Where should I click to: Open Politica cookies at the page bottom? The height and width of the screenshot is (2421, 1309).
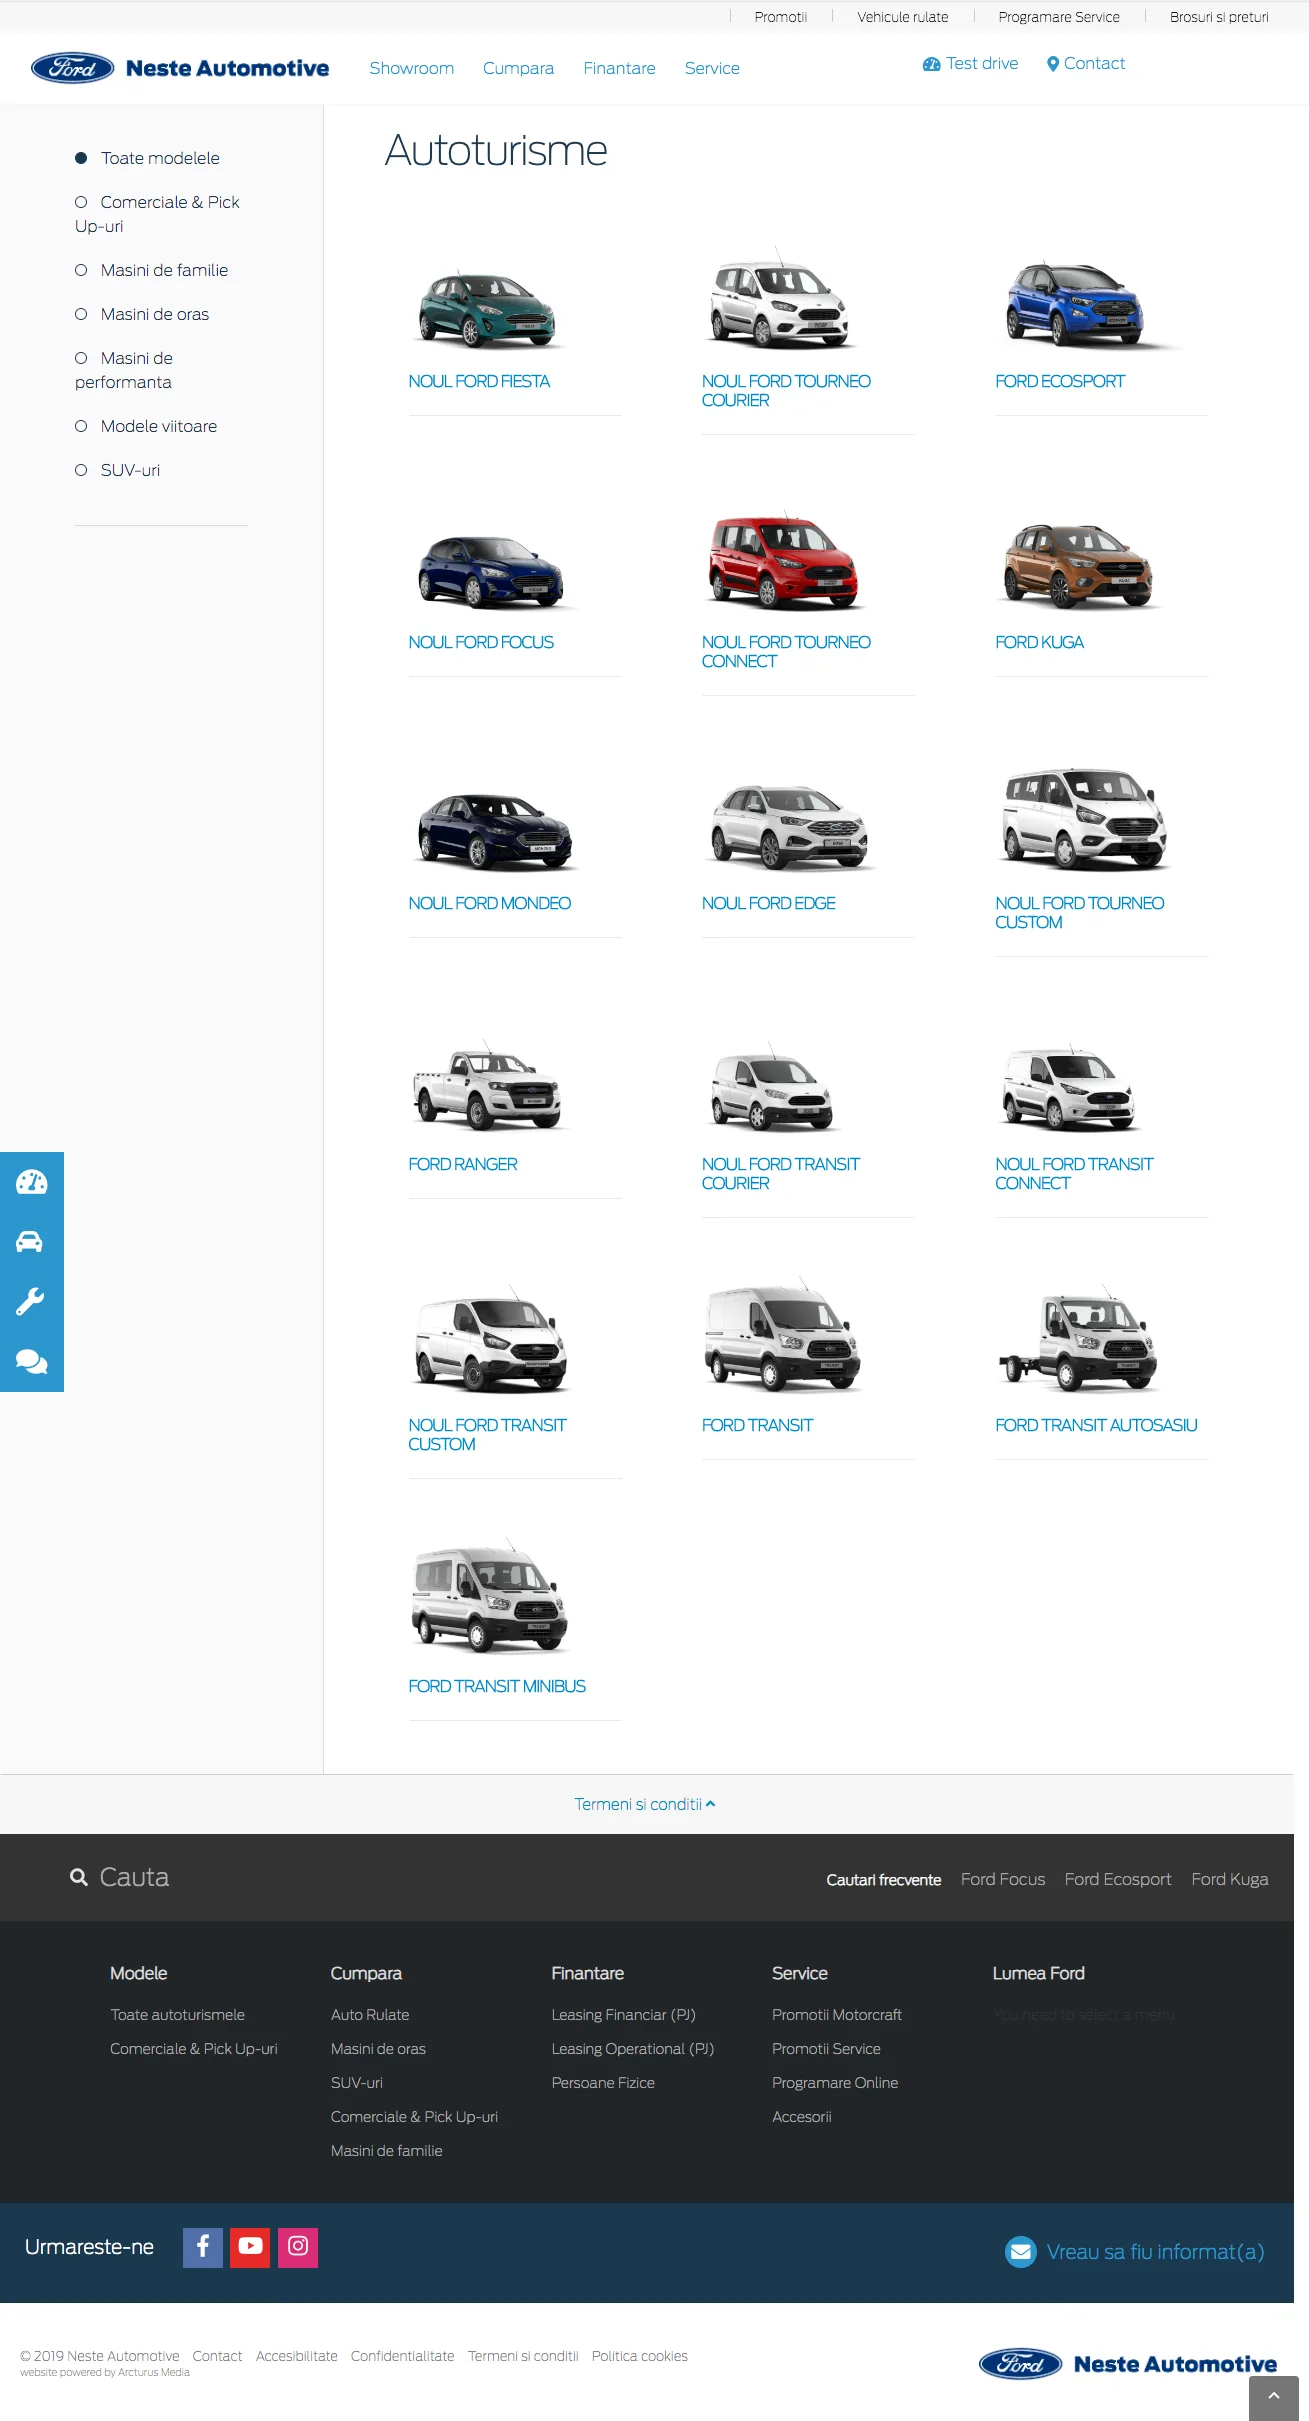[x=640, y=2356]
